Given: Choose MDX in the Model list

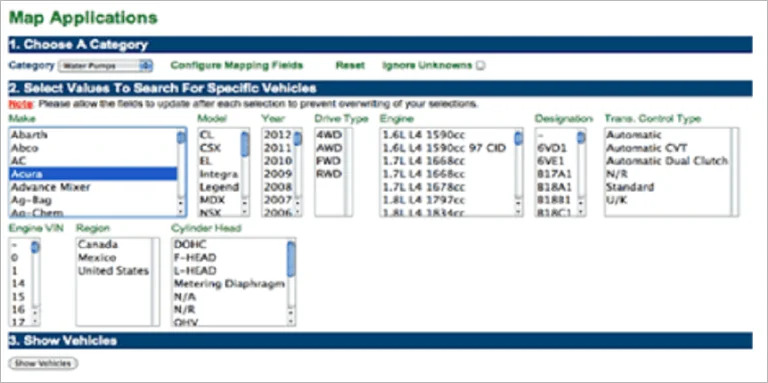Looking at the screenshot, I should coord(219,200).
